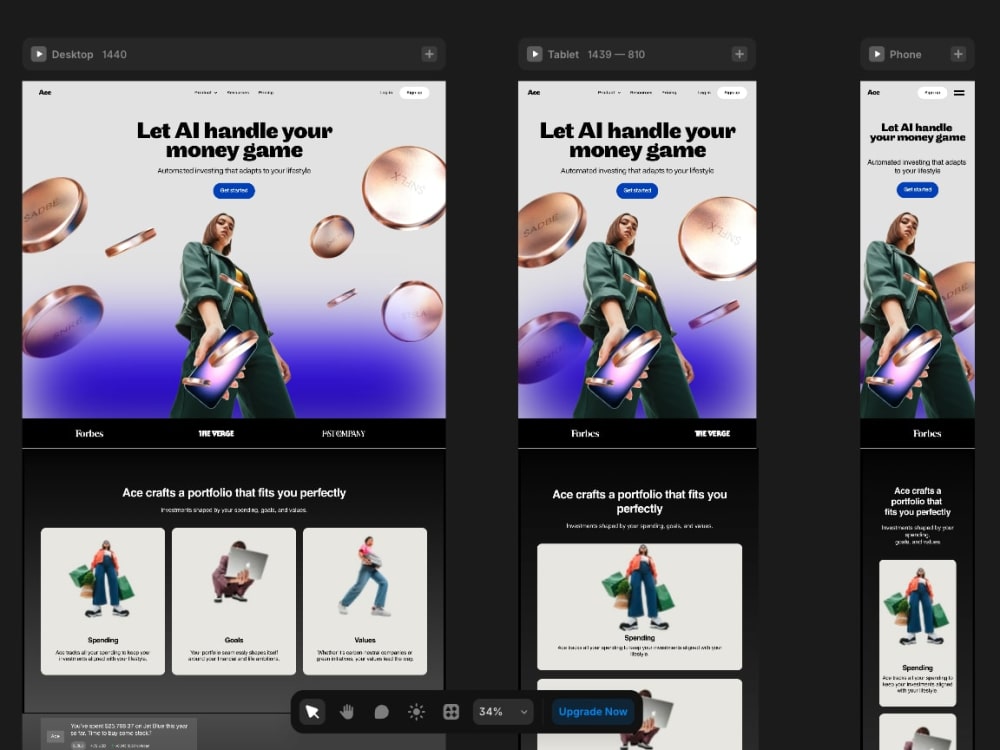
Task: Select Forbes logo in Tablet frame
Action: (585, 434)
